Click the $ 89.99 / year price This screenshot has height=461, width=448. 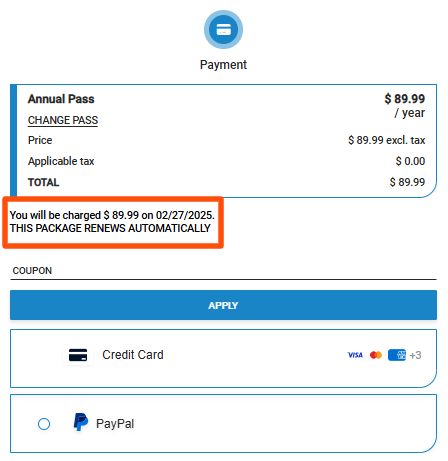[405, 106]
